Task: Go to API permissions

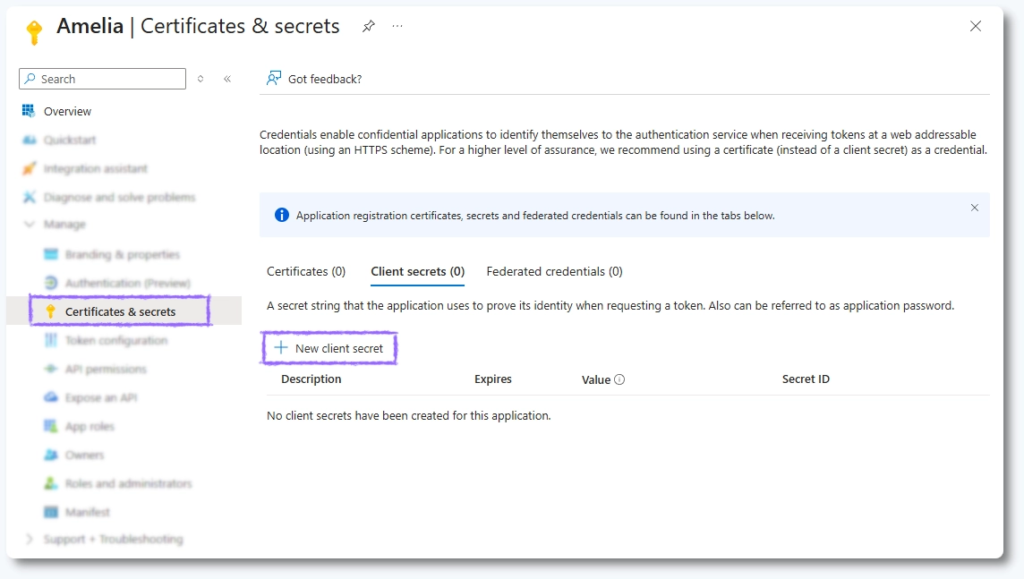Action: tap(105, 369)
